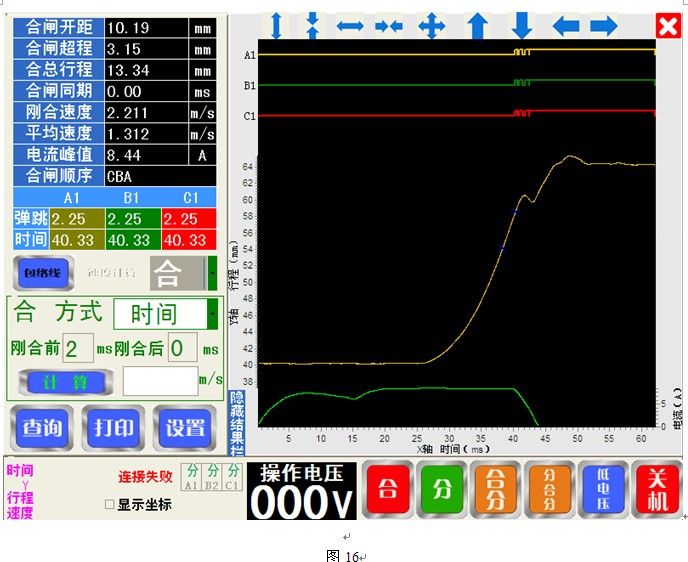688x562 pixels.
Task: Click the 刚合速度 value 2.211
Action: [x=147, y=112]
